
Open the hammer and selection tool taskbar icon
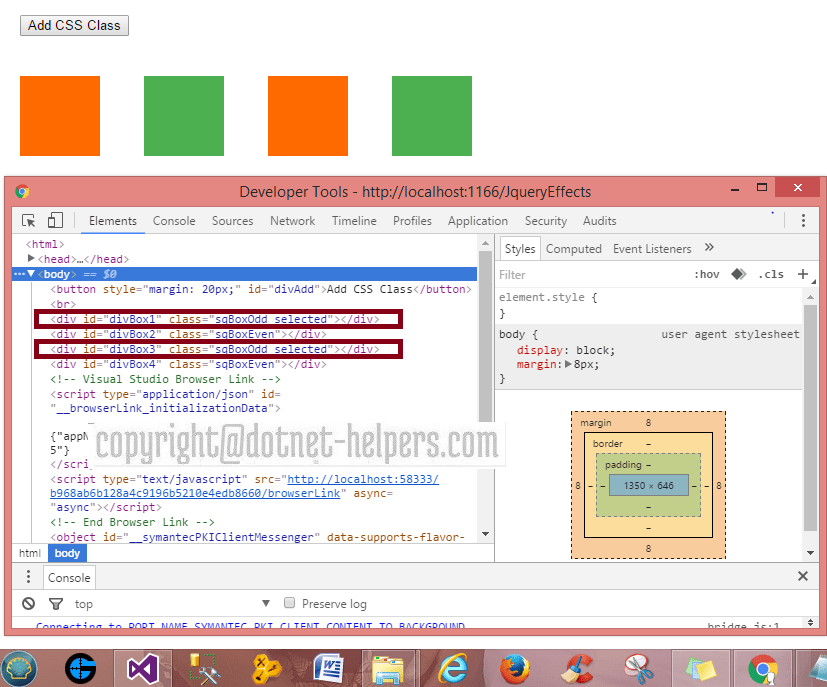coord(205,669)
